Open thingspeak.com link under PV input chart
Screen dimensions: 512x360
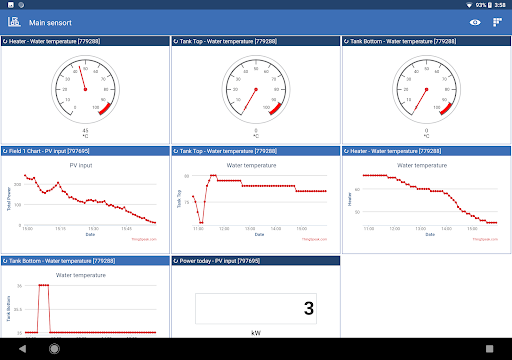point(144,239)
